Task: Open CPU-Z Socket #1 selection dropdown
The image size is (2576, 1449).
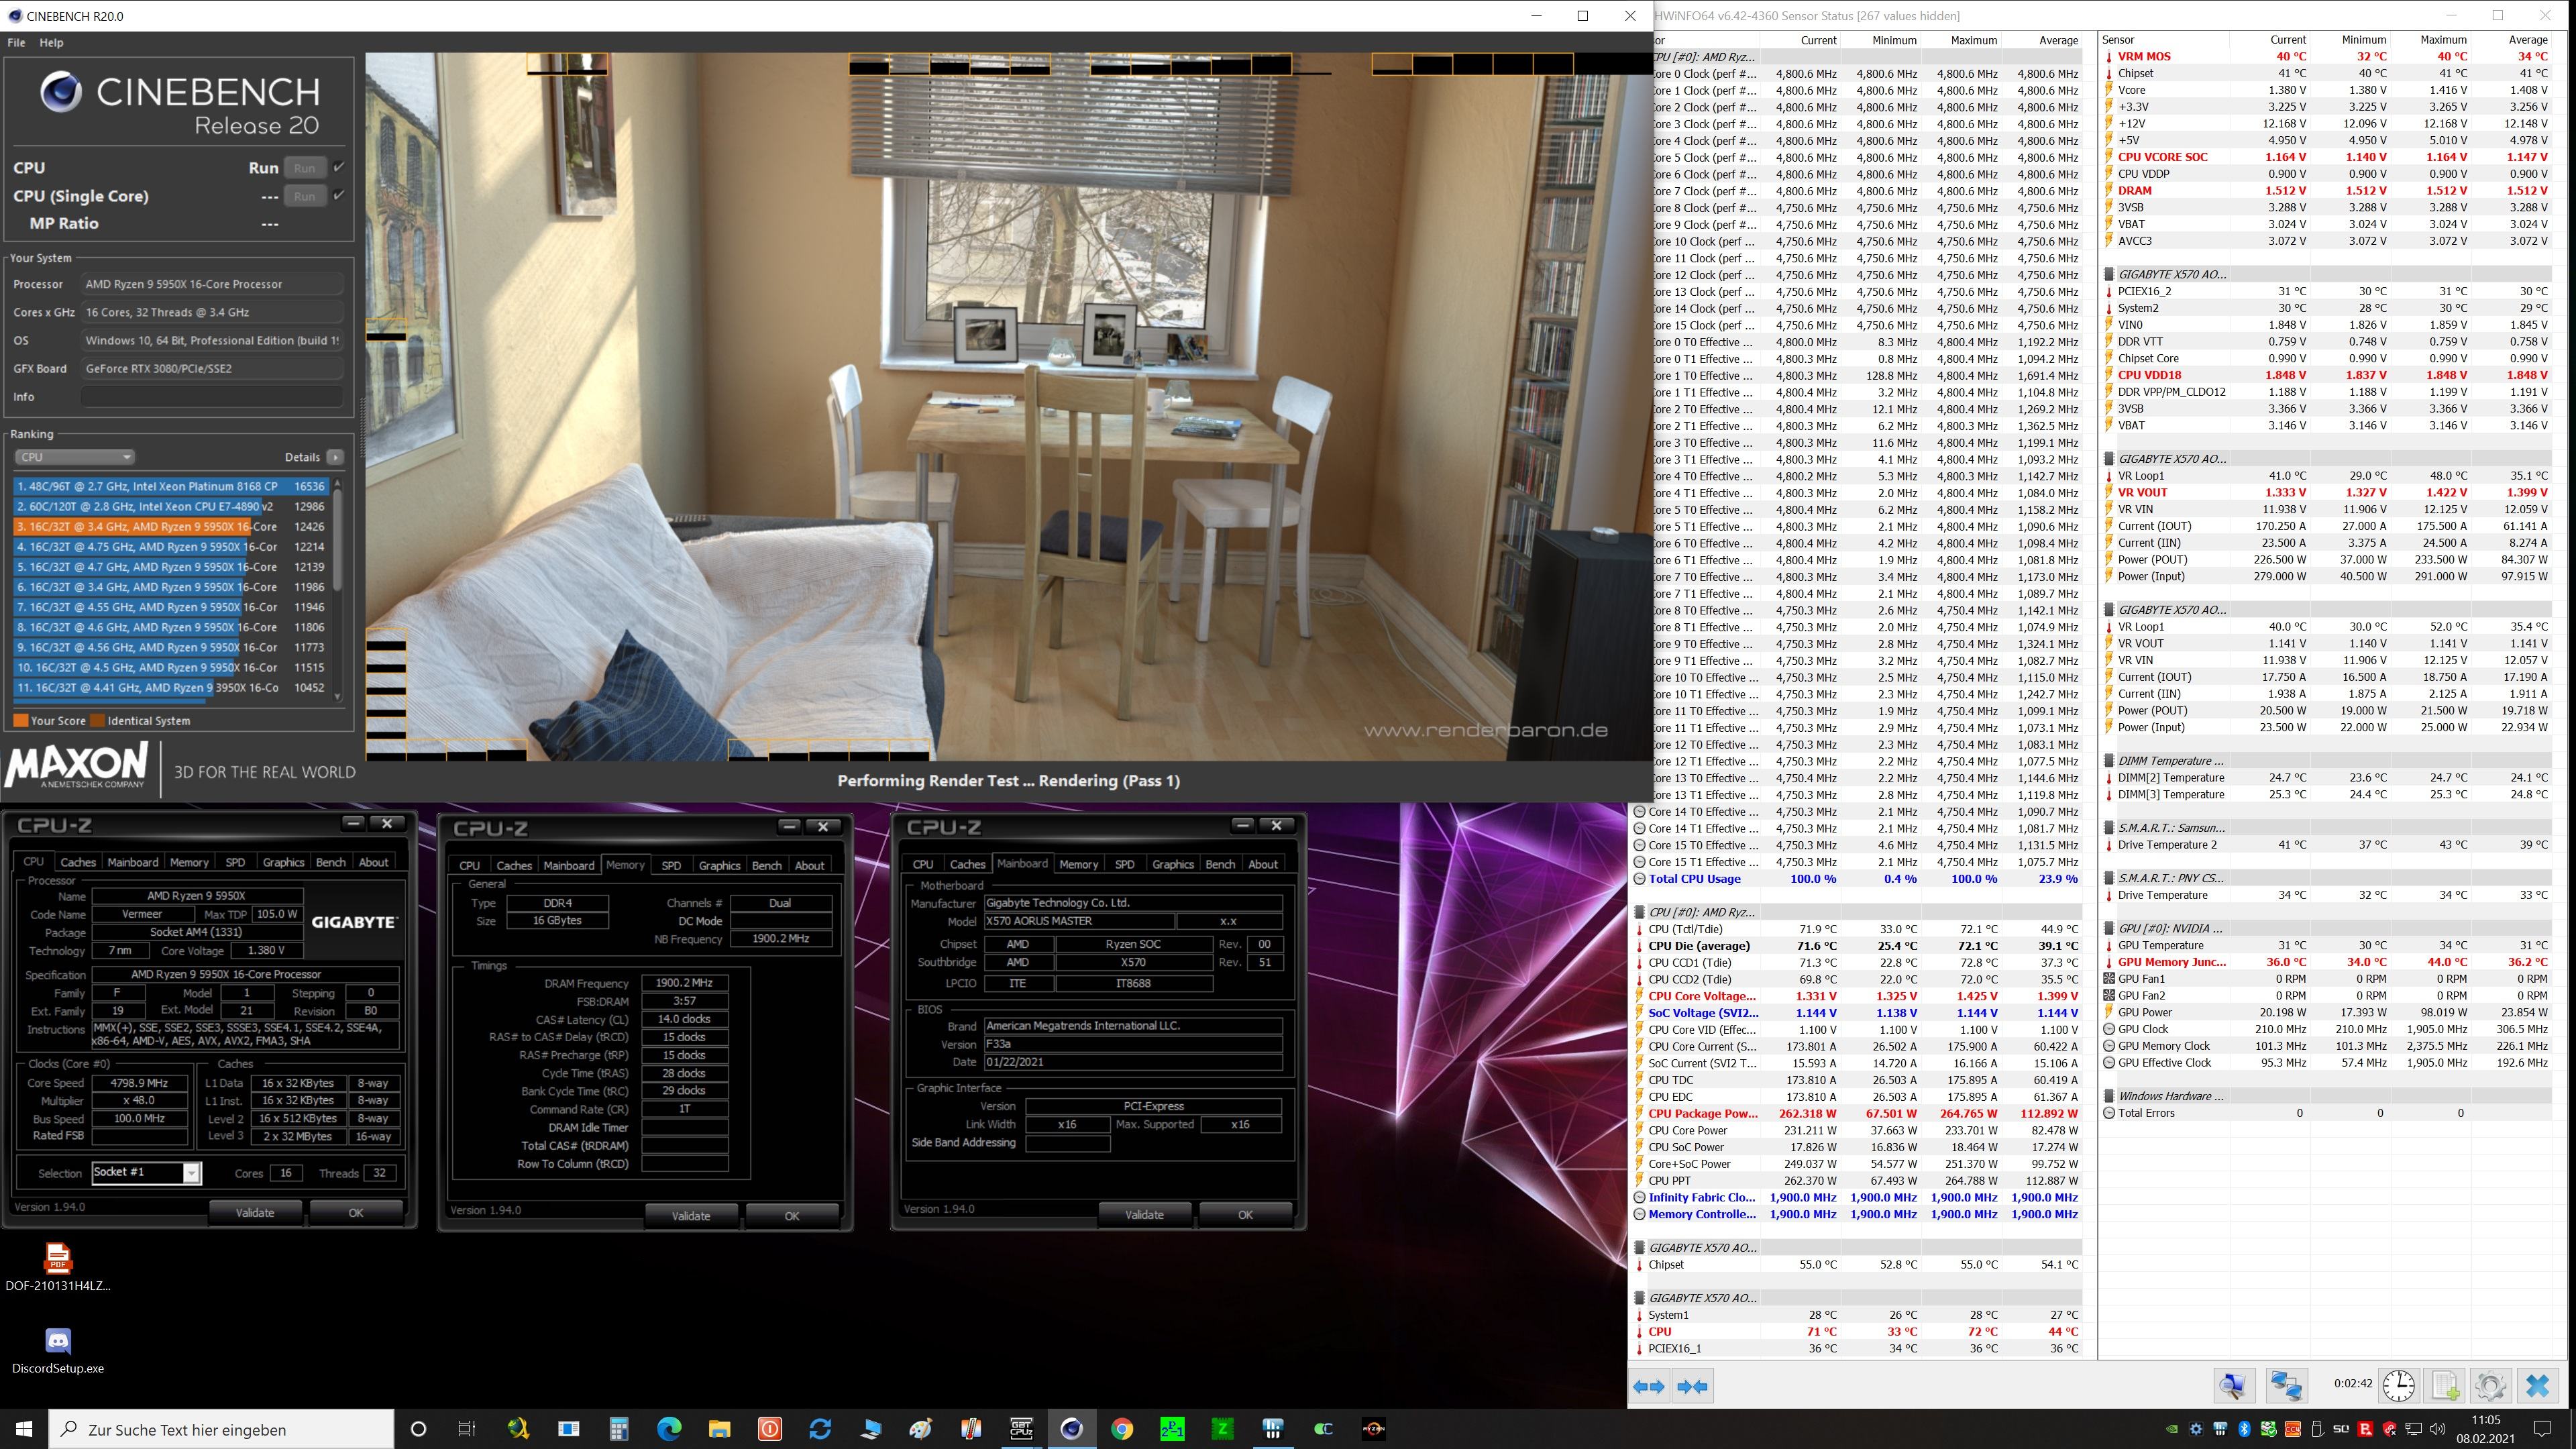Action: [191, 1173]
